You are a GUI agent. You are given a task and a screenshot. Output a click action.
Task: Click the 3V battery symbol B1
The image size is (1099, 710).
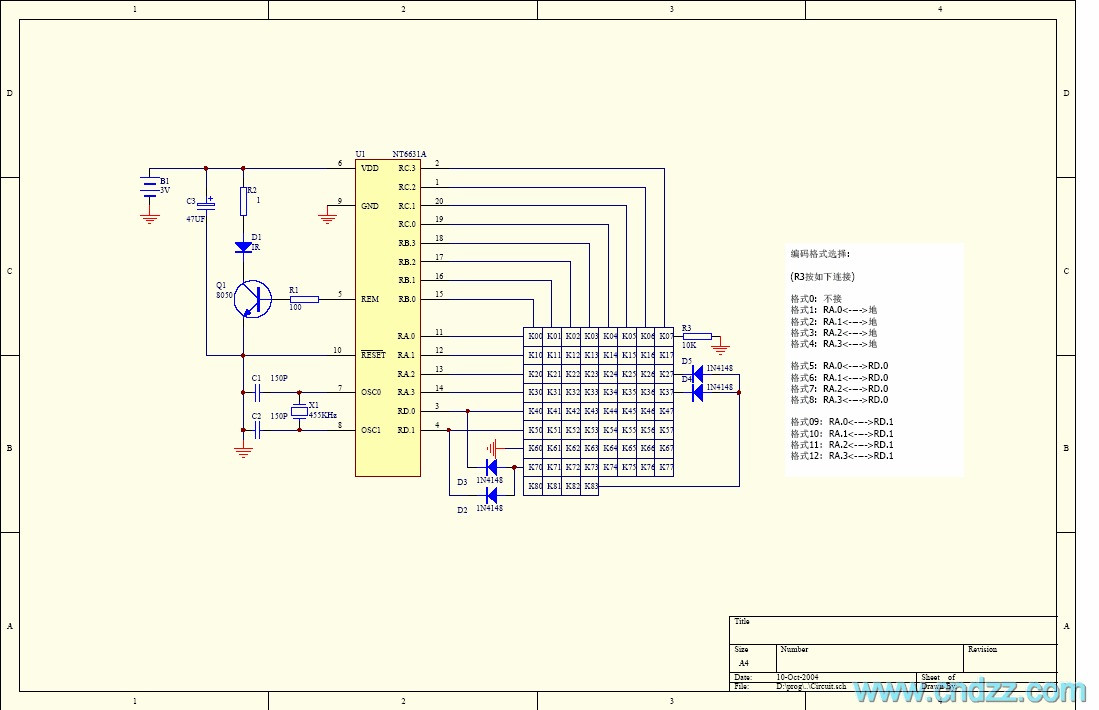148,187
